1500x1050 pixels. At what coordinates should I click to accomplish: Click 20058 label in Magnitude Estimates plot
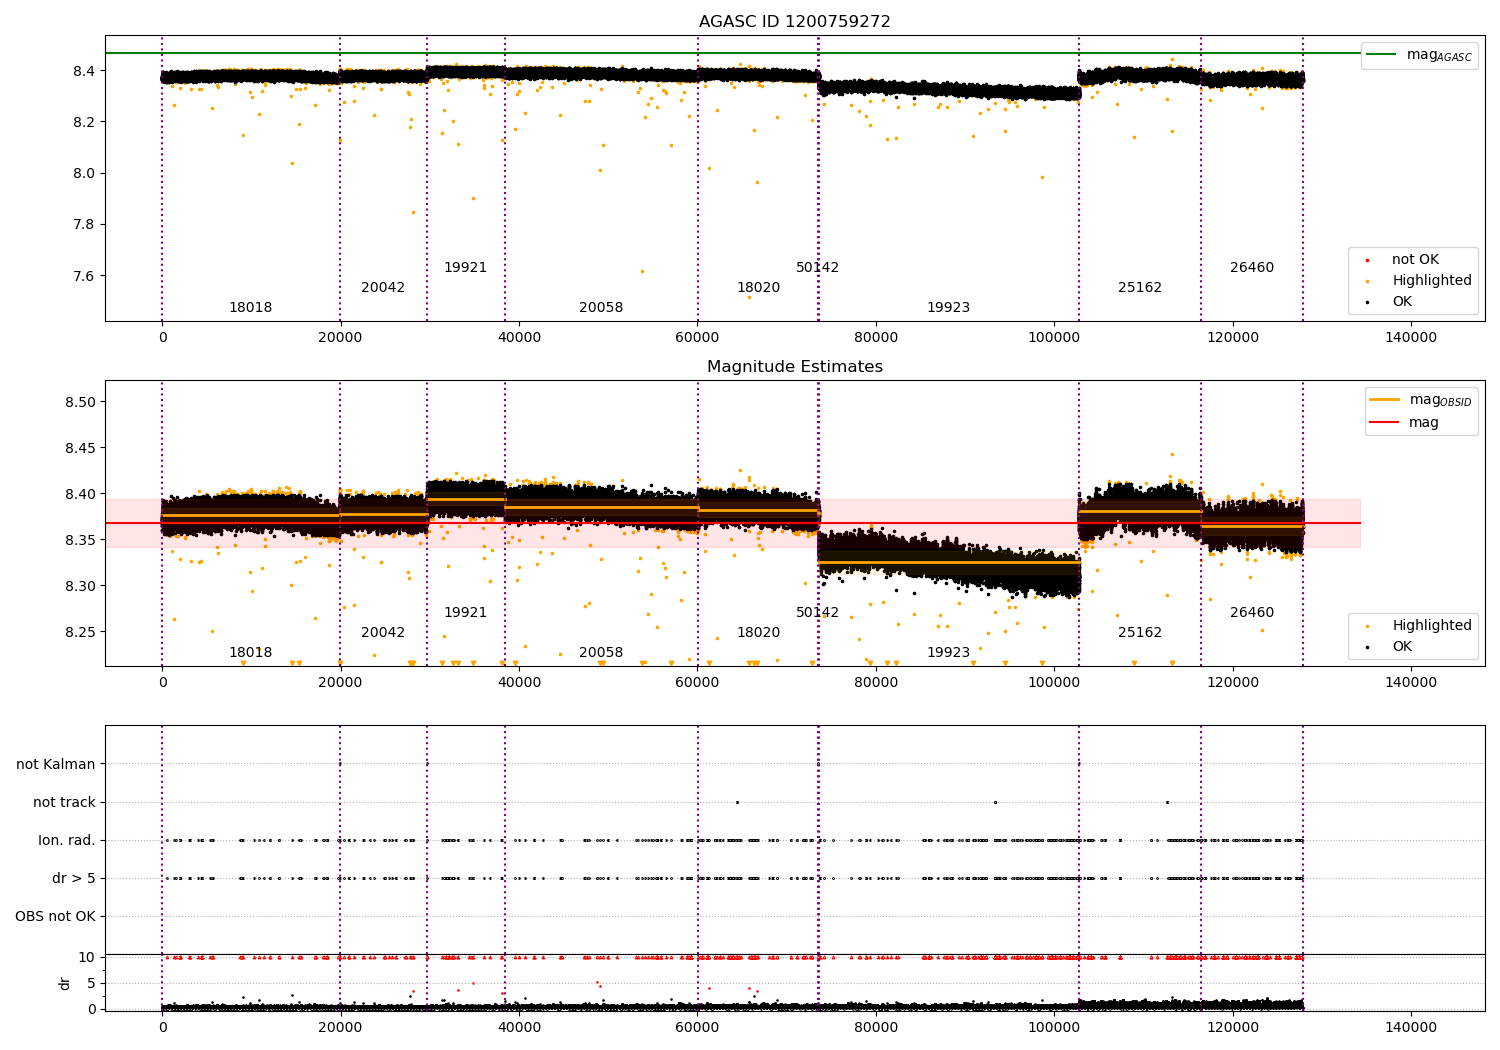click(x=601, y=653)
